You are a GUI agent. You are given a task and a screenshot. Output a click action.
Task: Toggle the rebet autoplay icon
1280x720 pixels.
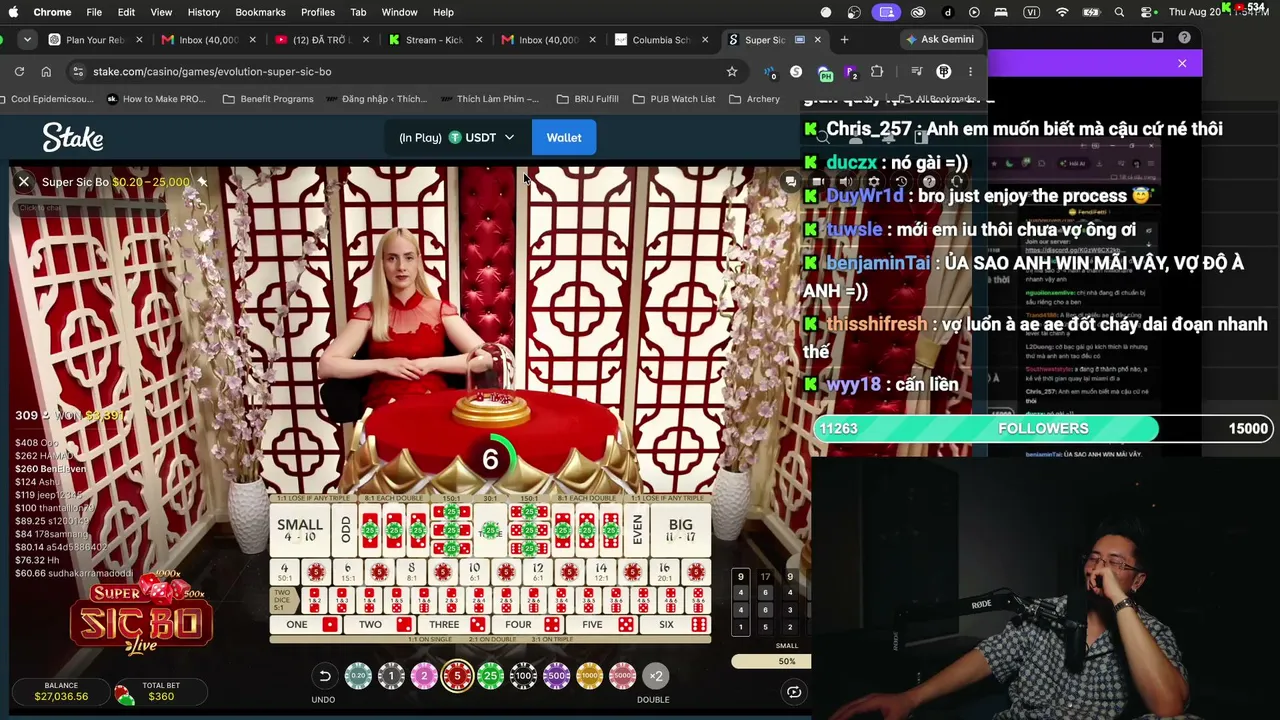click(x=794, y=691)
